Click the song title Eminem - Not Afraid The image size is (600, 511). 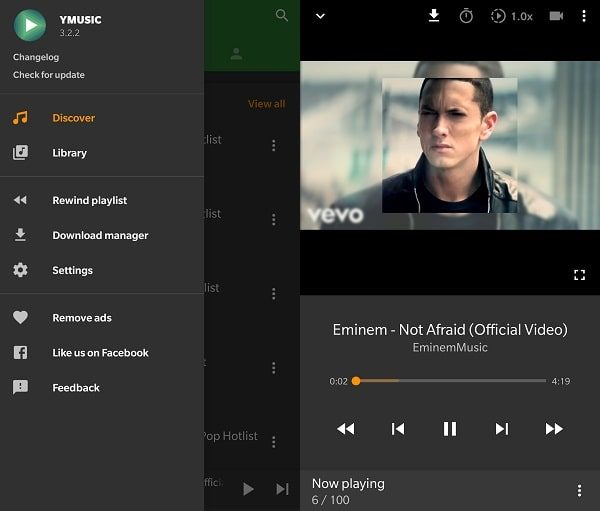tap(450, 330)
